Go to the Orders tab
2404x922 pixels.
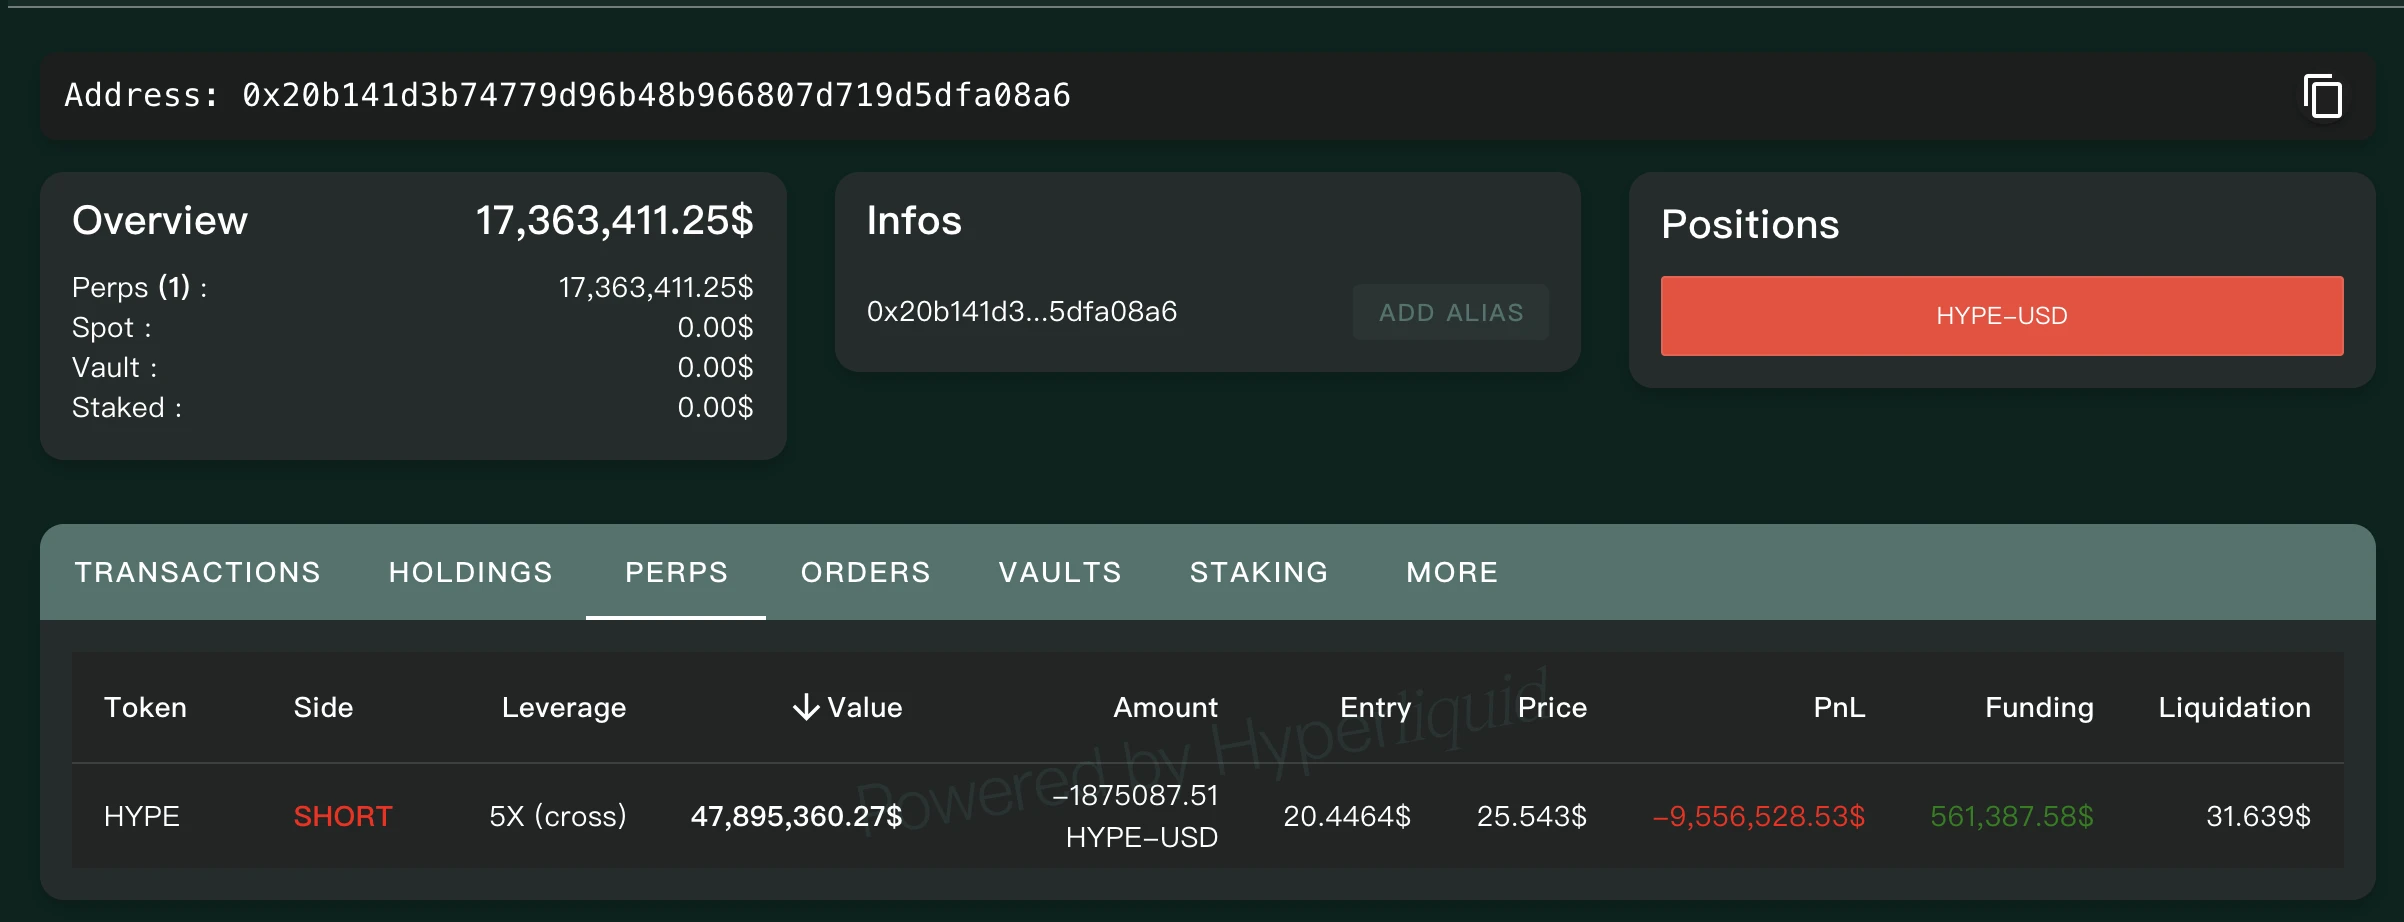pyautogui.click(x=865, y=572)
